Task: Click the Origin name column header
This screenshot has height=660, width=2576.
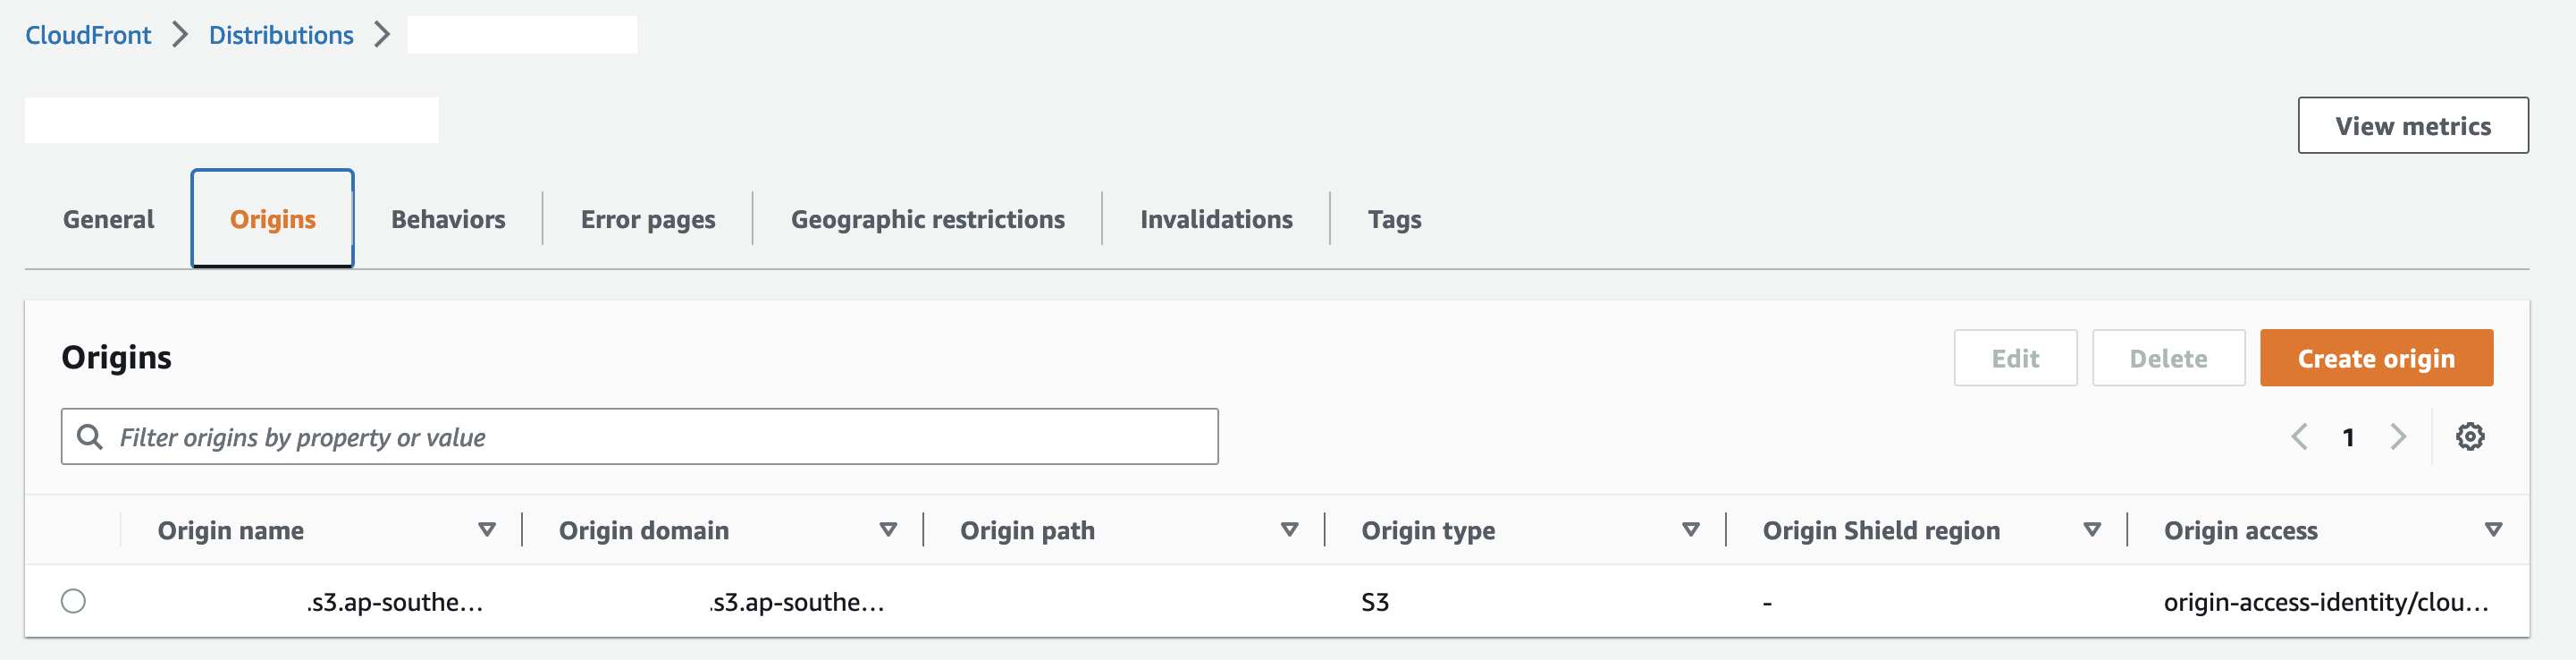Action: click(230, 530)
